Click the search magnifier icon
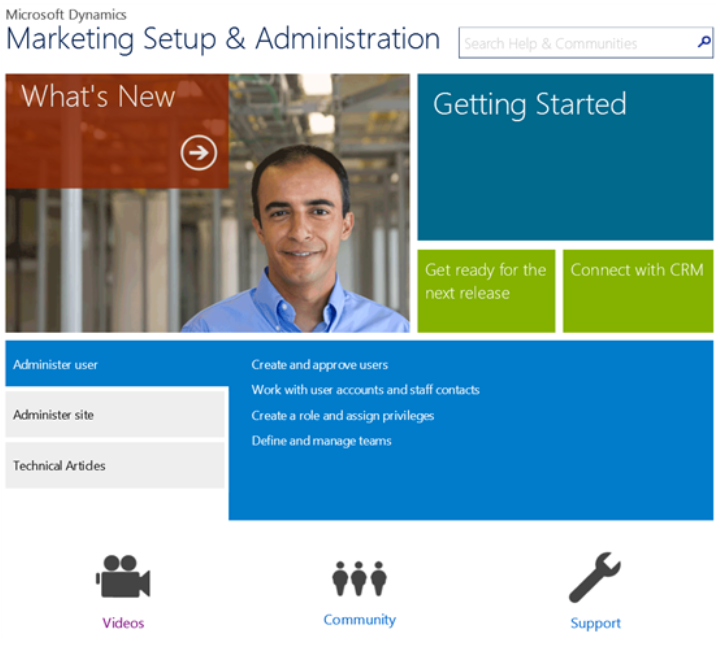Image resolution: width=724 pixels, height=648 pixels. tap(703, 42)
